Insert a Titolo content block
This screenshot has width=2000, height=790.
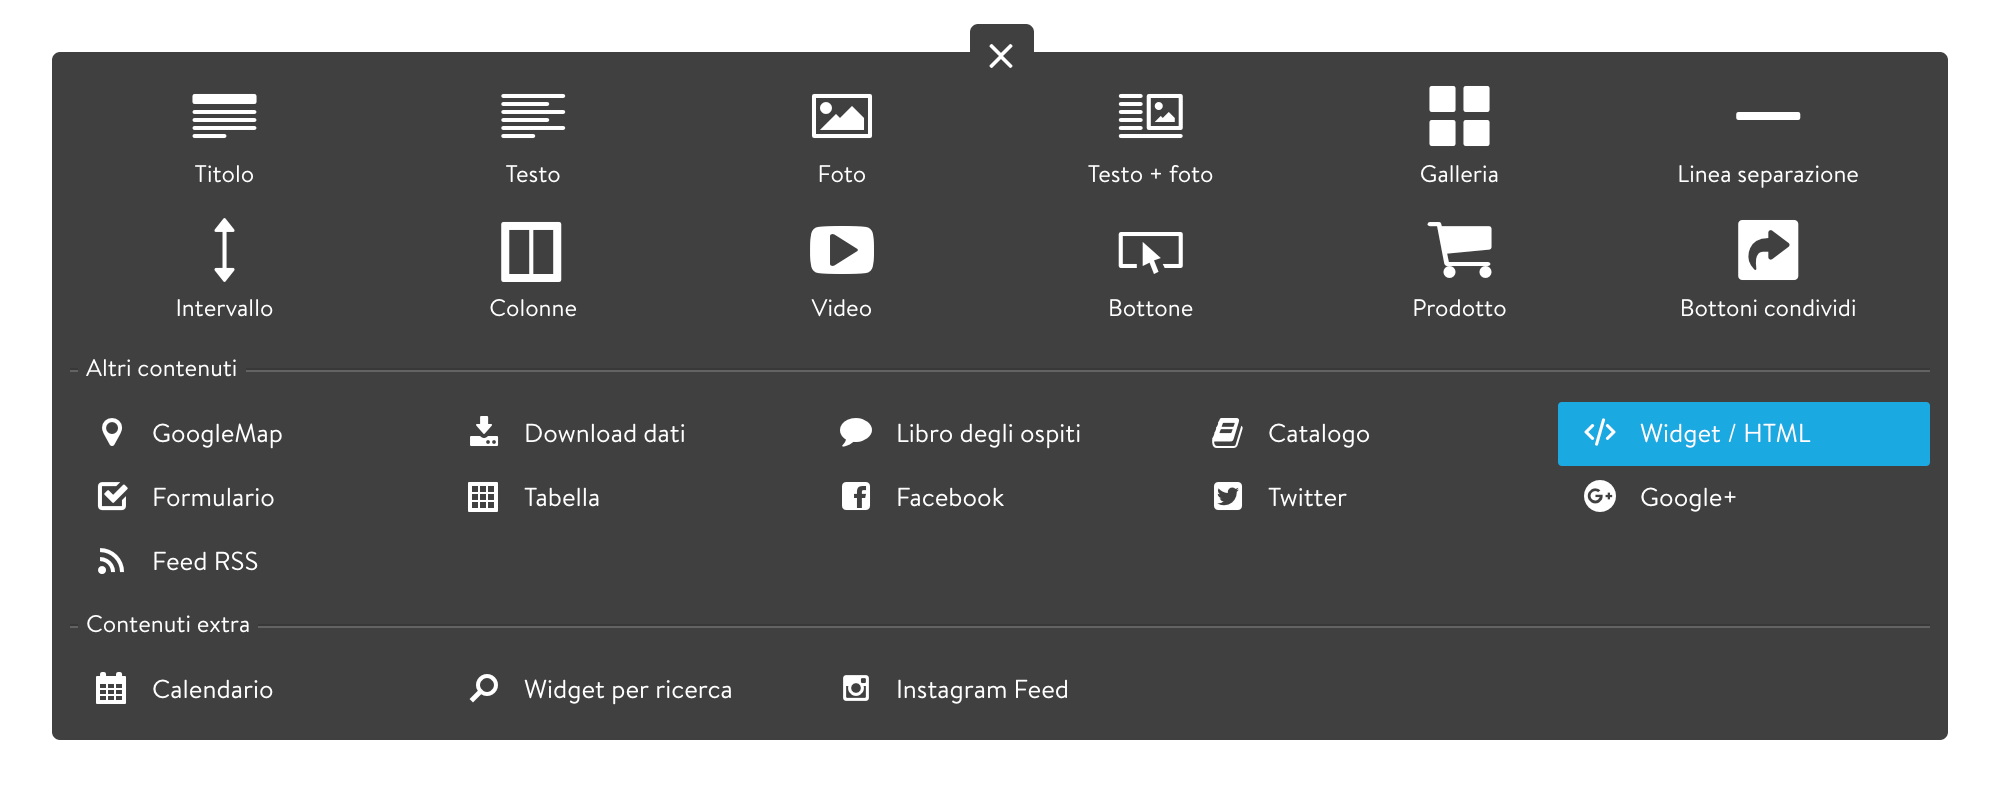(x=224, y=135)
